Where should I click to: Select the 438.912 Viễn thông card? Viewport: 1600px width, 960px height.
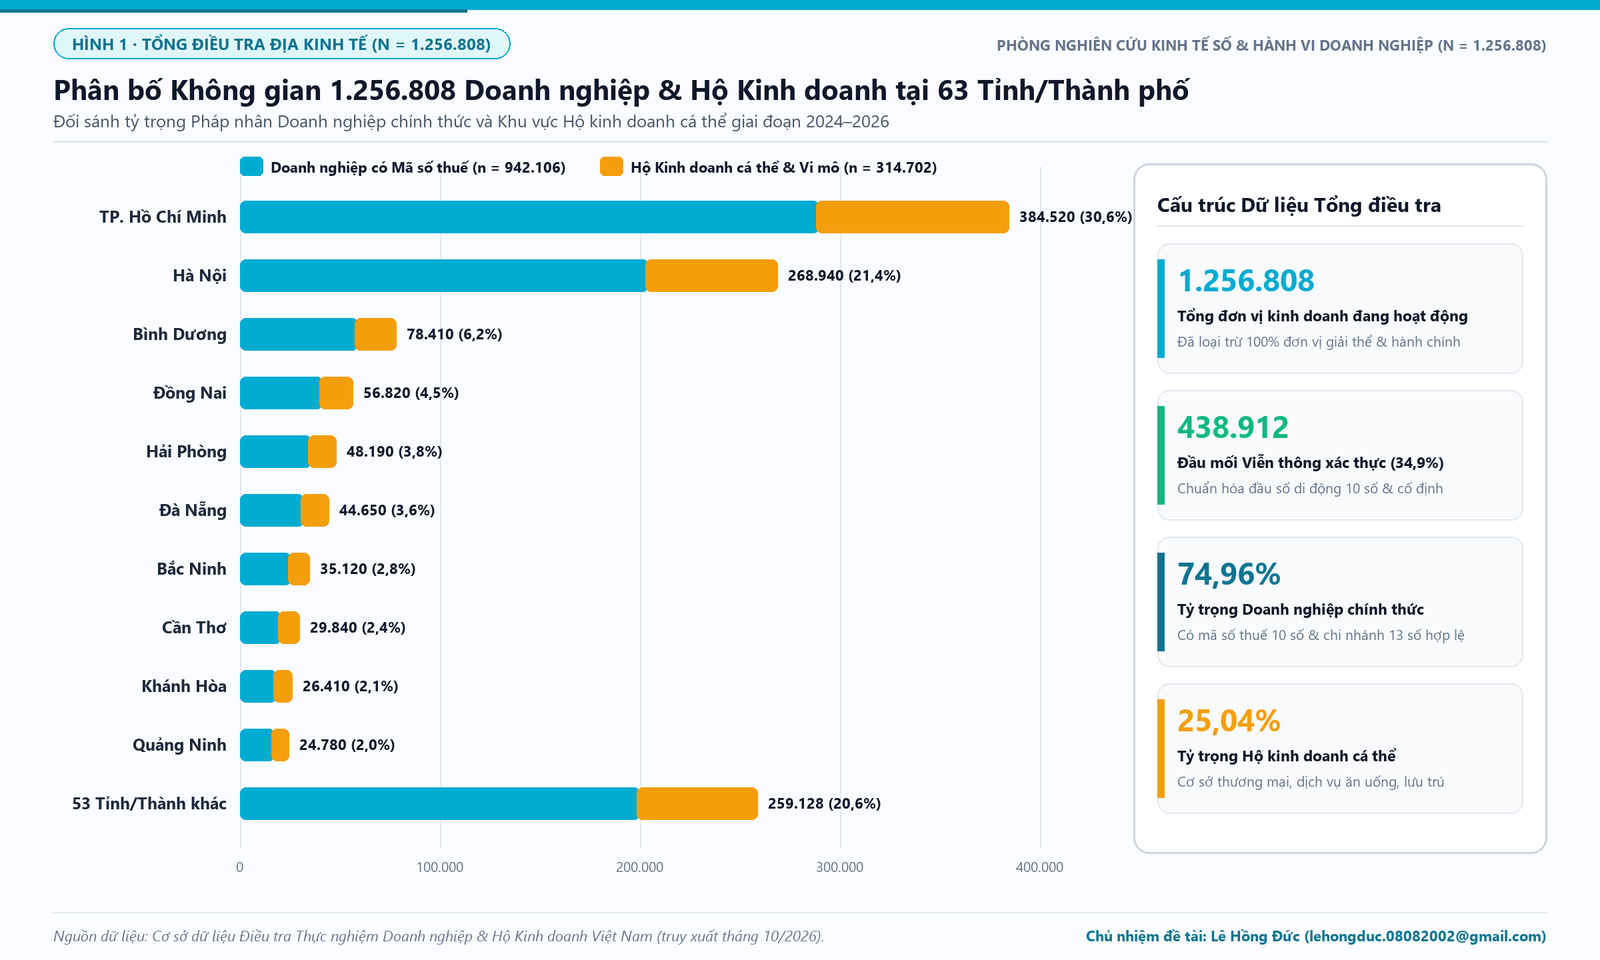pyautogui.click(x=1340, y=455)
